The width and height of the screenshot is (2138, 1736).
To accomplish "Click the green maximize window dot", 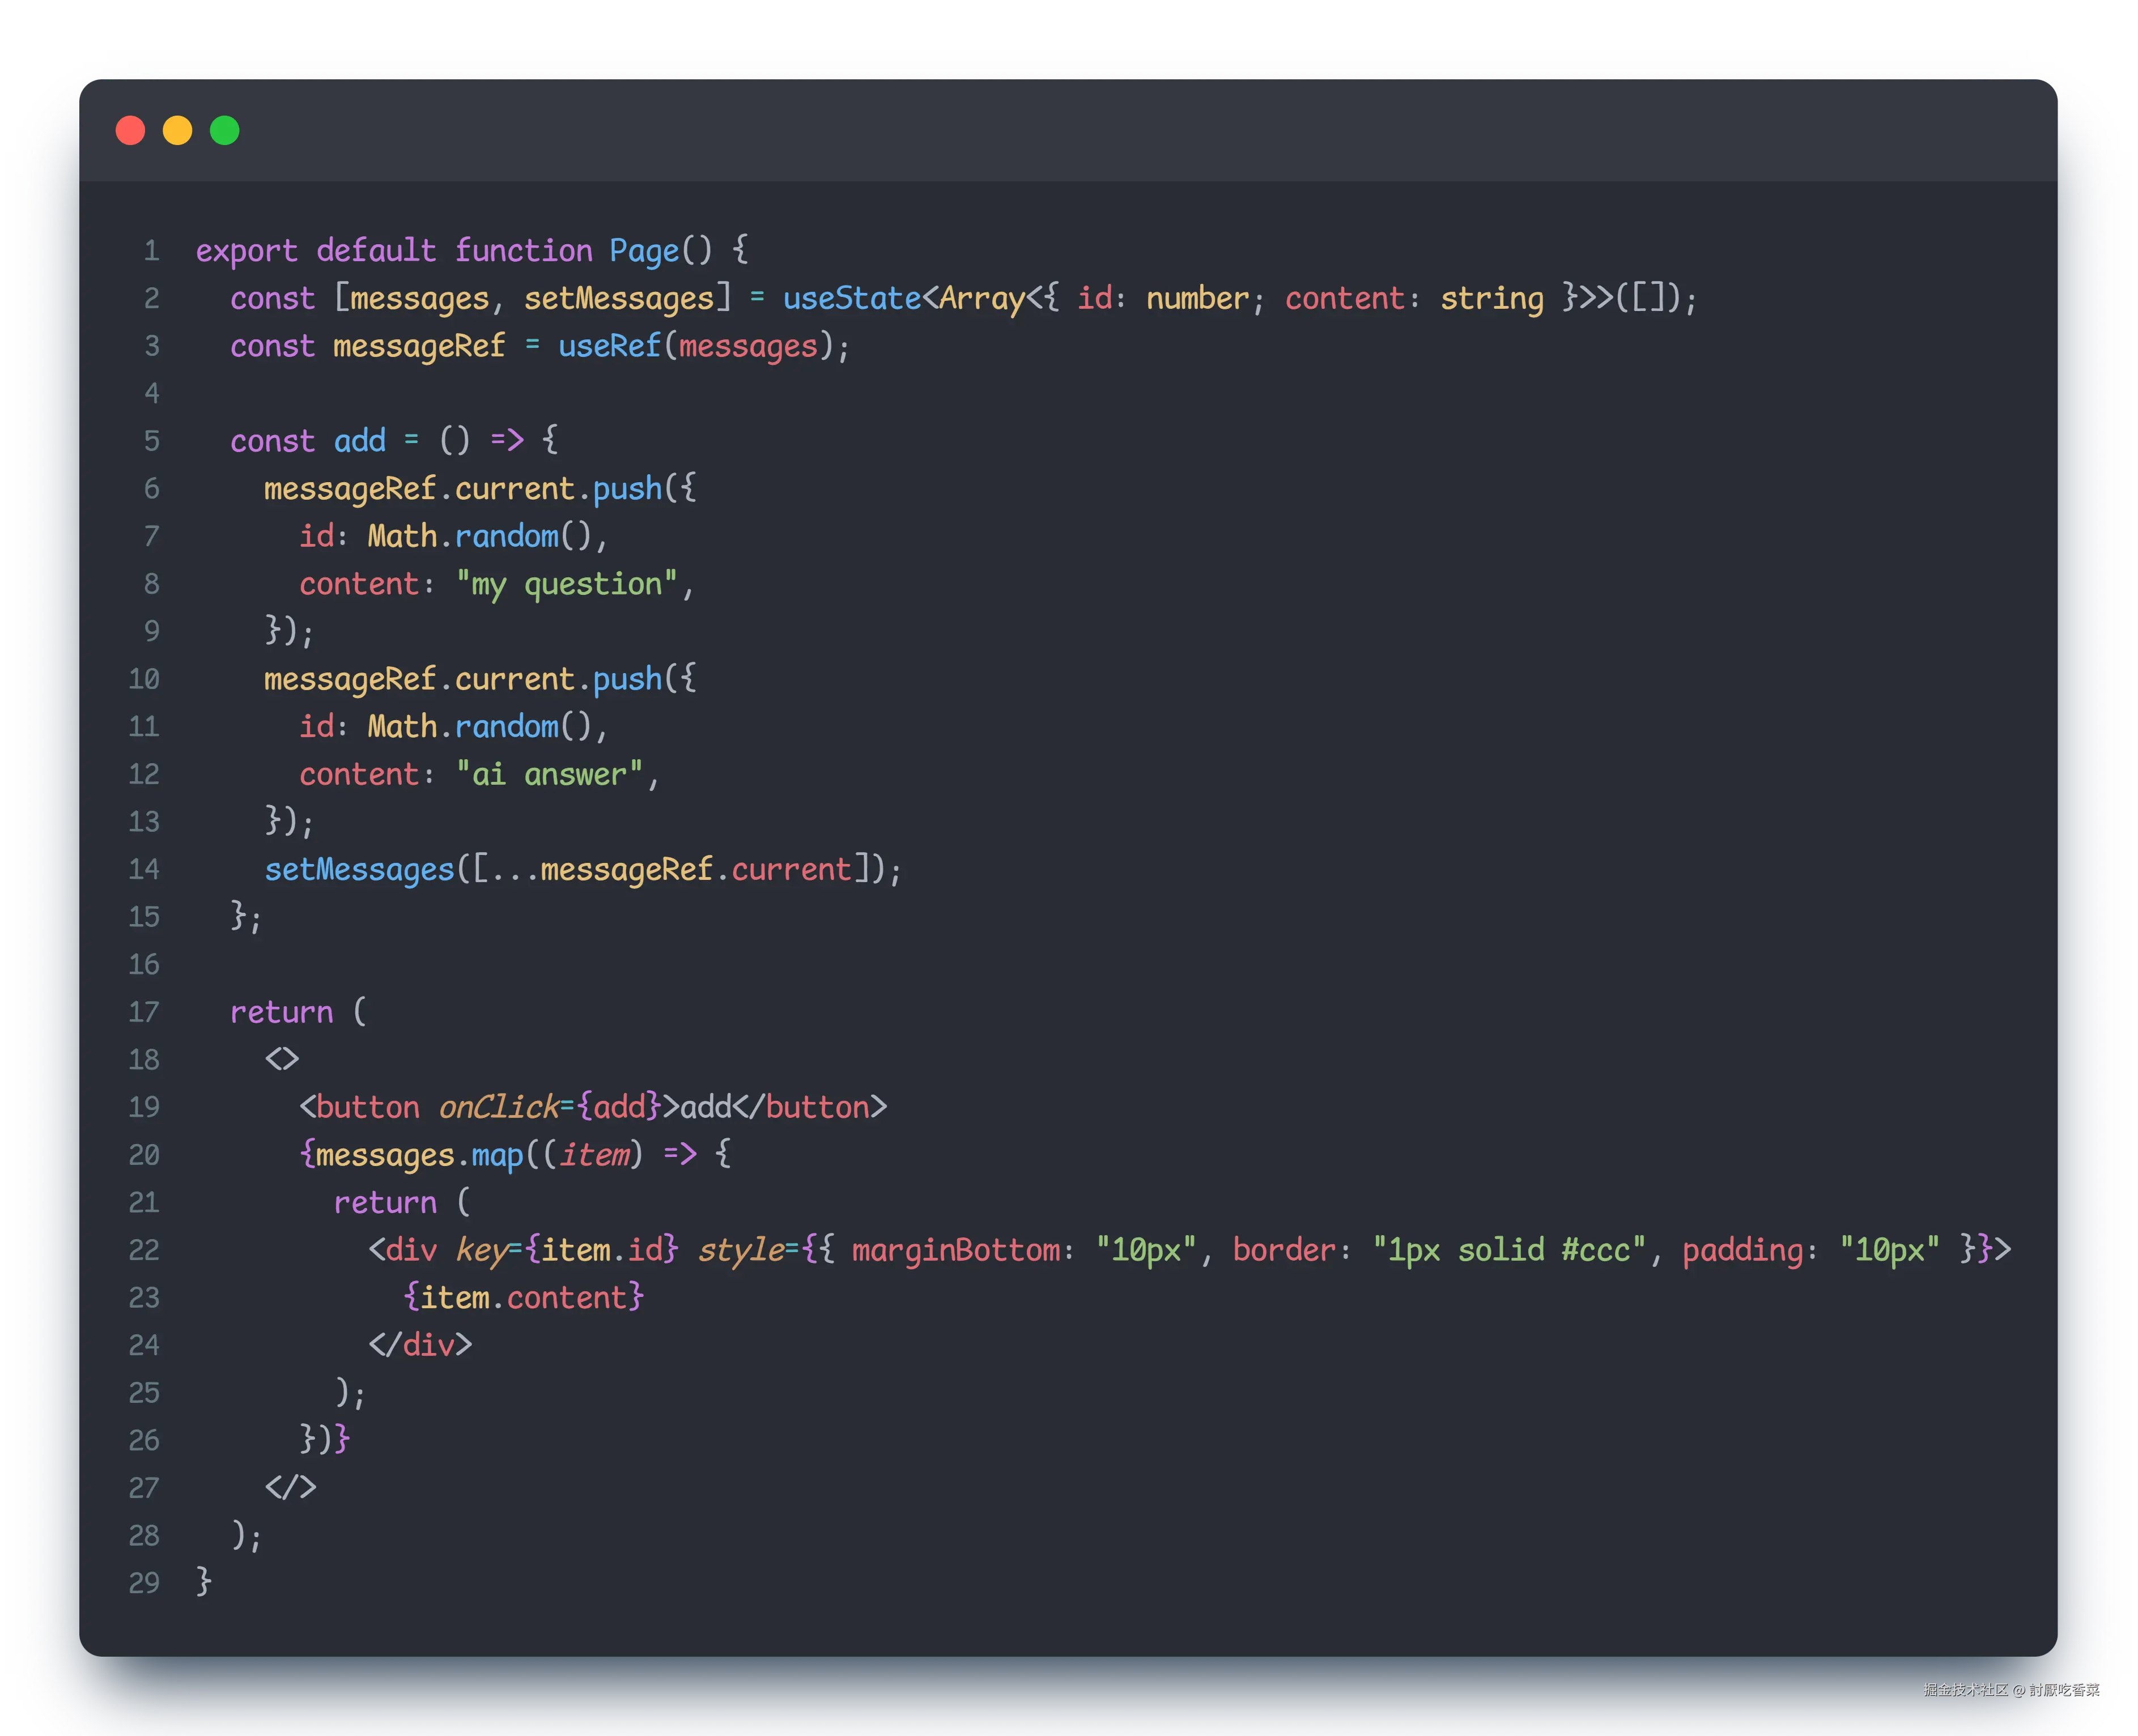I will coord(224,130).
